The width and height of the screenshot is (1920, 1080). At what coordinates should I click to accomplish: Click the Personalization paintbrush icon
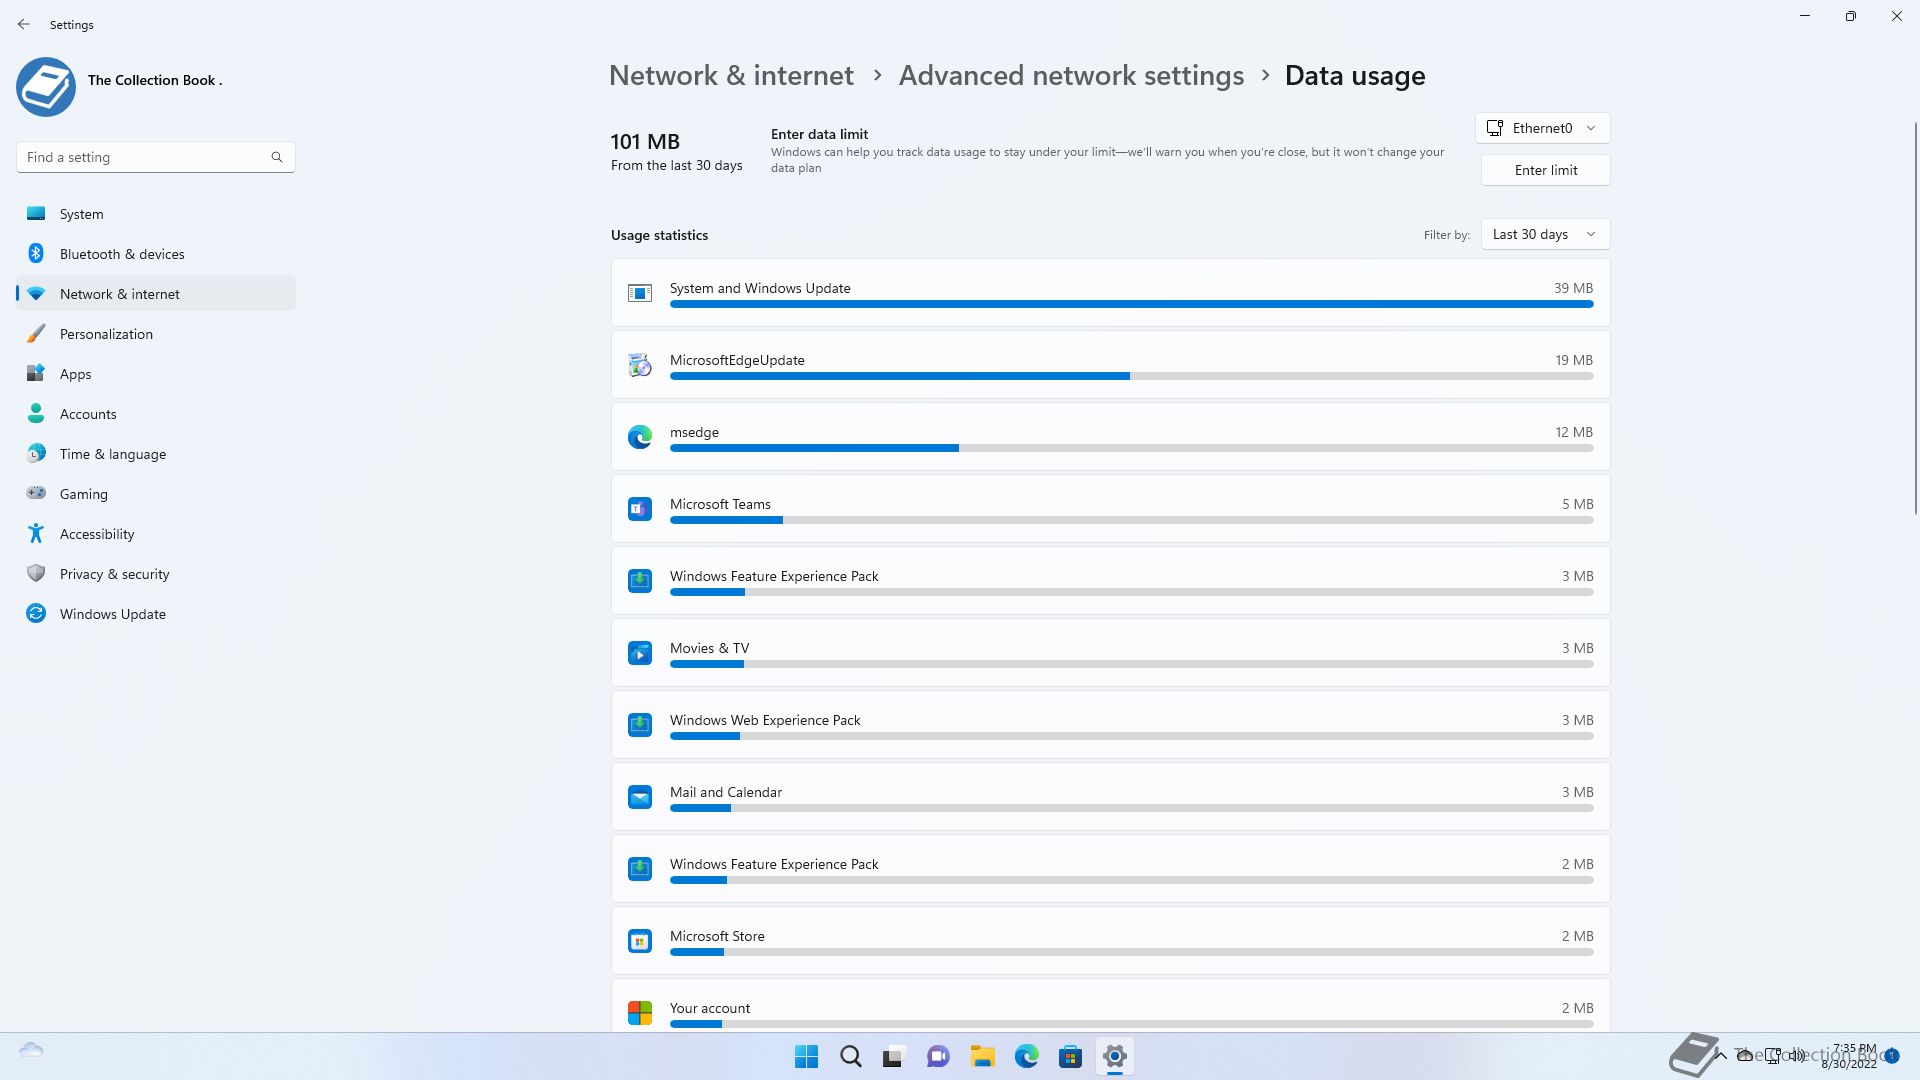click(x=36, y=333)
